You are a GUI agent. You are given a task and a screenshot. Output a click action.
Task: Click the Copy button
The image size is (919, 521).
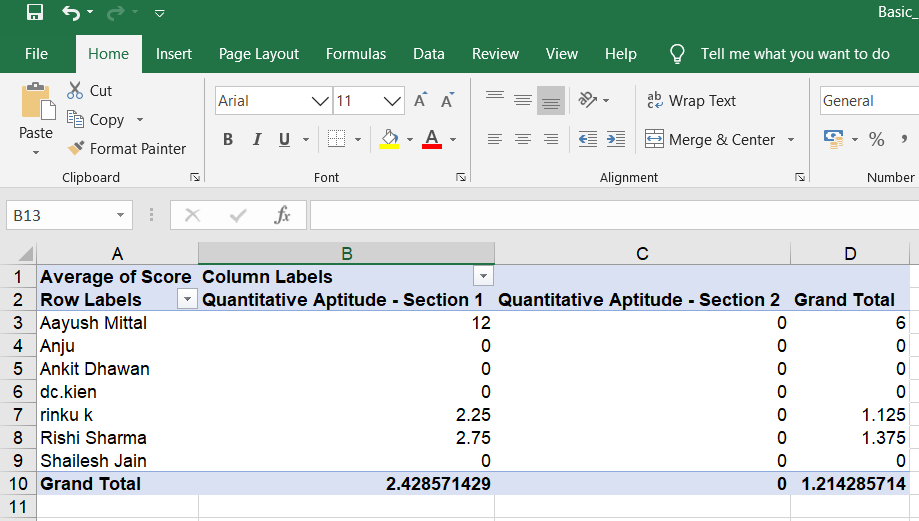click(96, 120)
